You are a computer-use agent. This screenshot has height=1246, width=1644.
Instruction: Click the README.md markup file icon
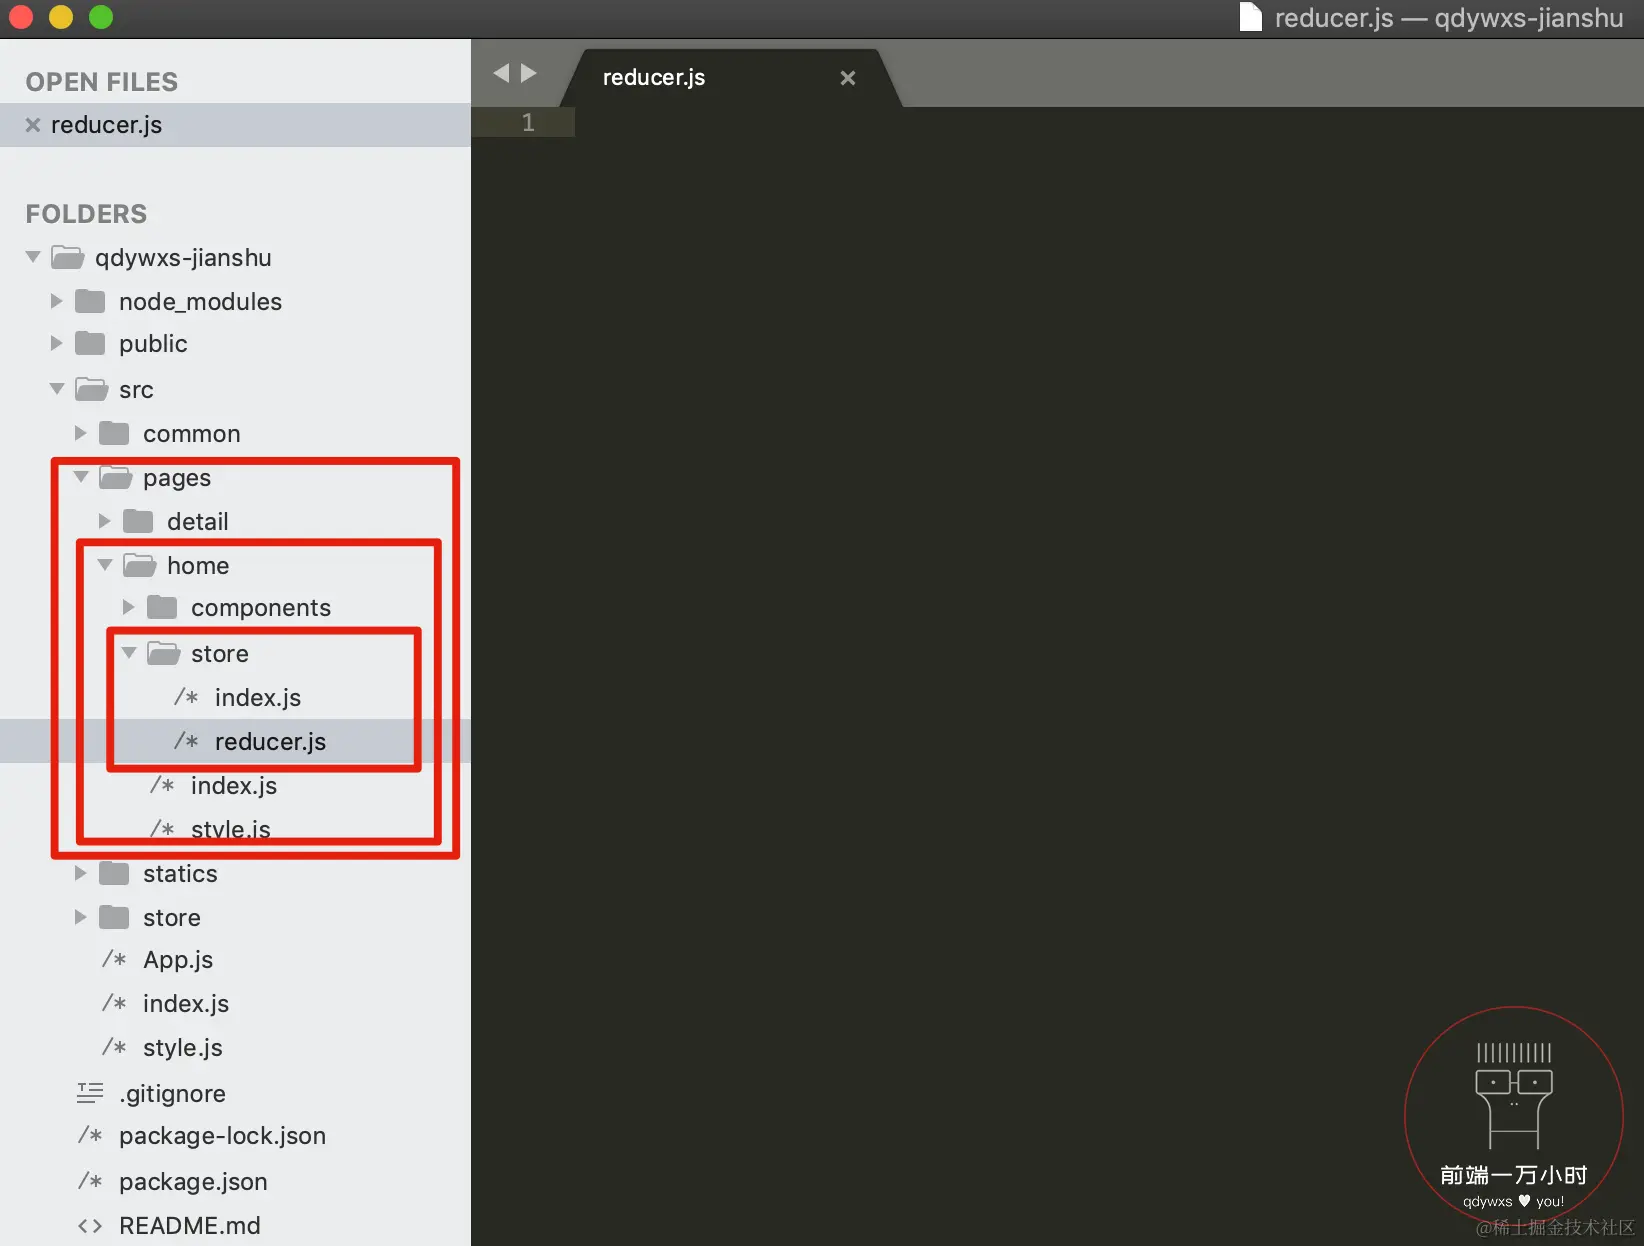coord(90,1226)
